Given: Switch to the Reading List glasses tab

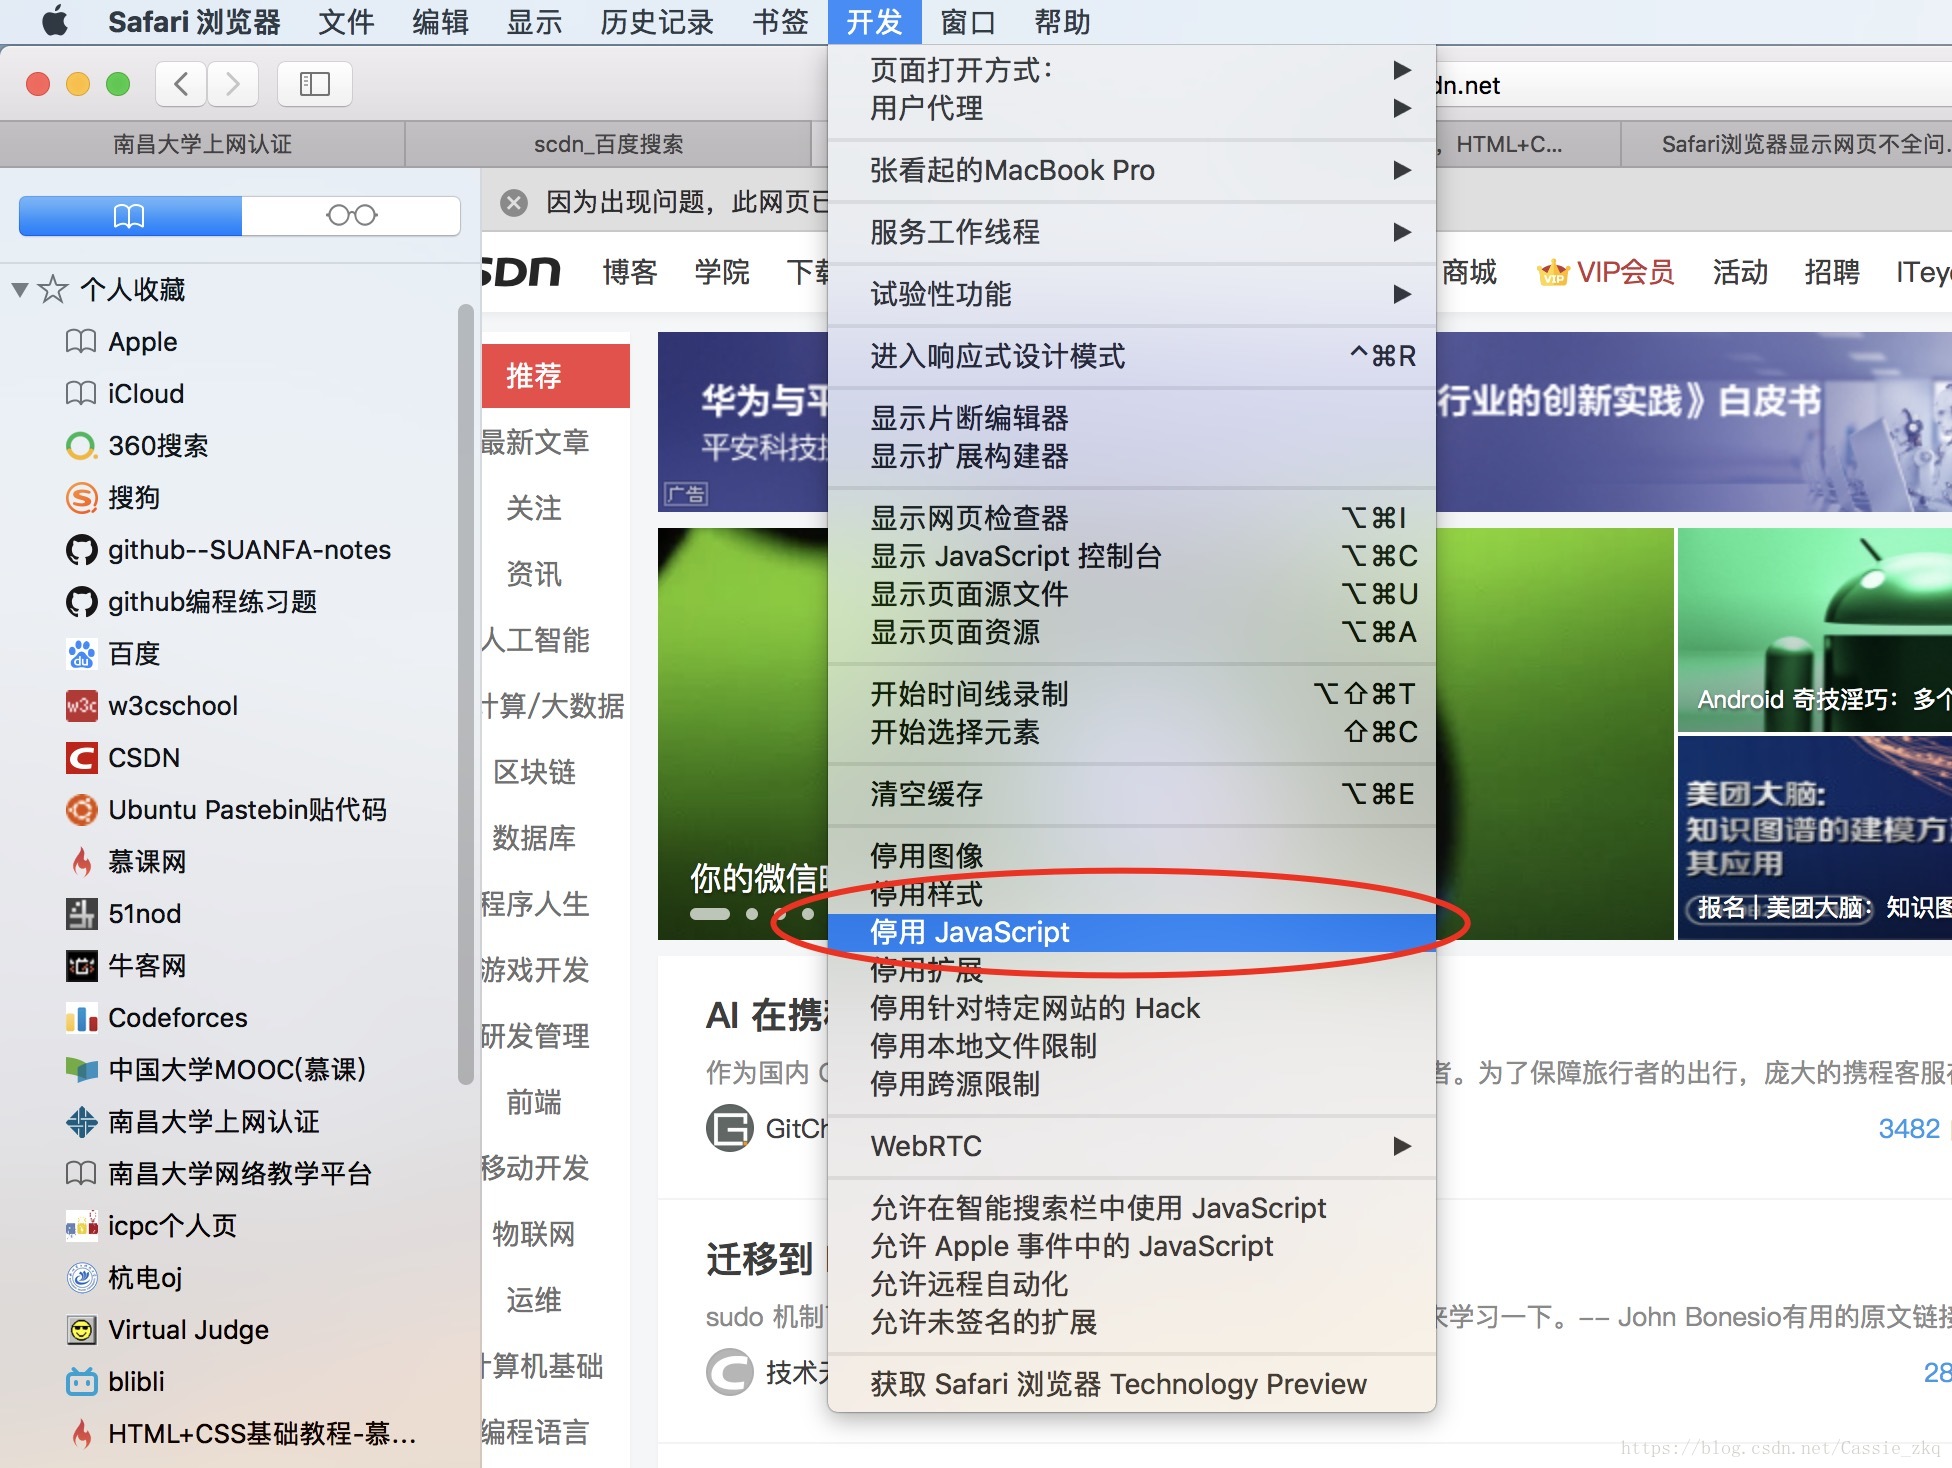Looking at the screenshot, I should (x=351, y=216).
